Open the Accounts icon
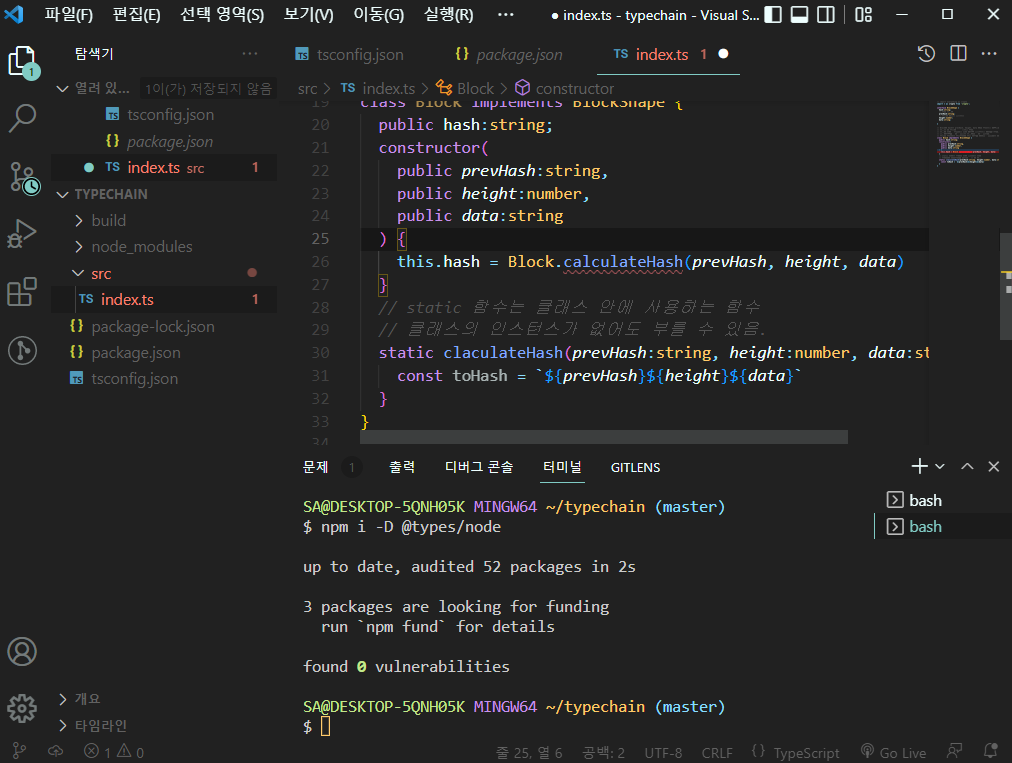Viewport: 1012px width, 763px height. [22, 652]
